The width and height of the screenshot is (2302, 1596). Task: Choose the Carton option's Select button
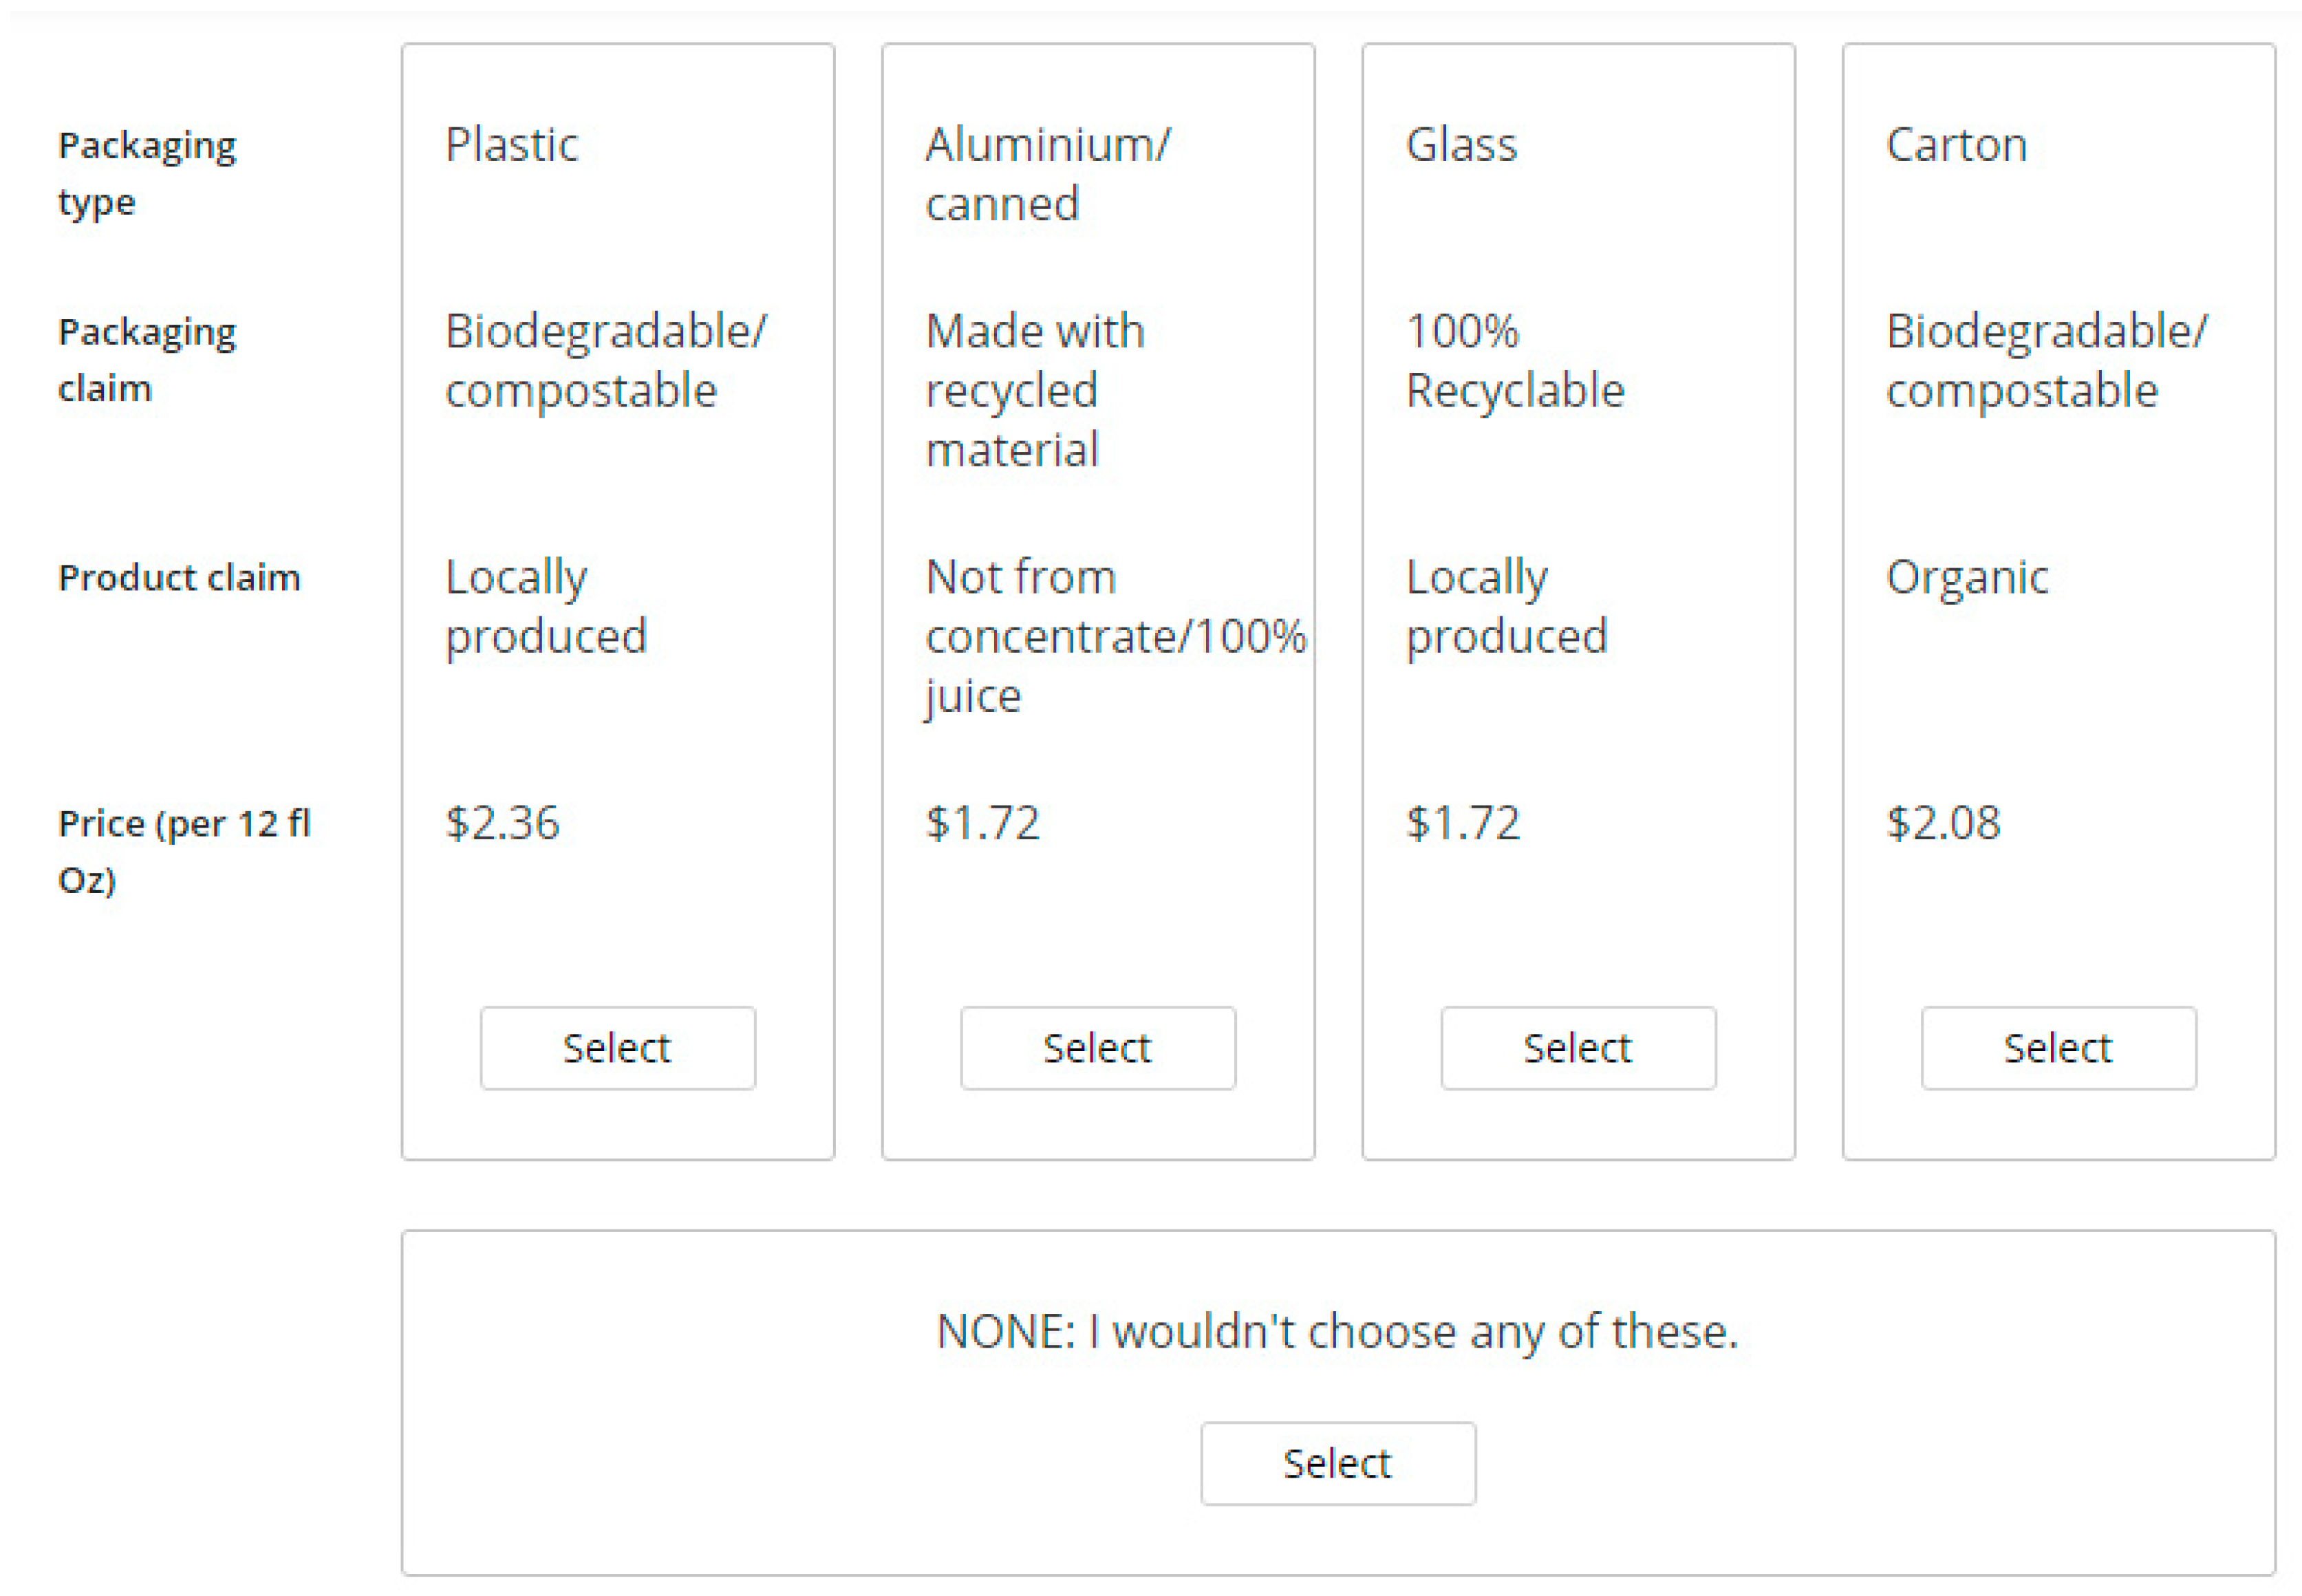pyautogui.click(x=2058, y=1048)
